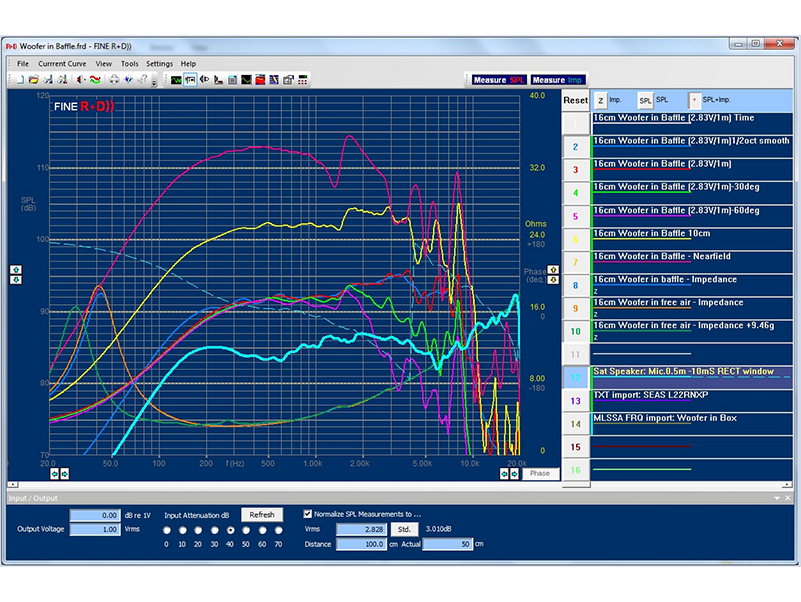The width and height of the screenshot is (801, 602).
Task: Click the Measure SPL button
Action: tap(498, 80)
